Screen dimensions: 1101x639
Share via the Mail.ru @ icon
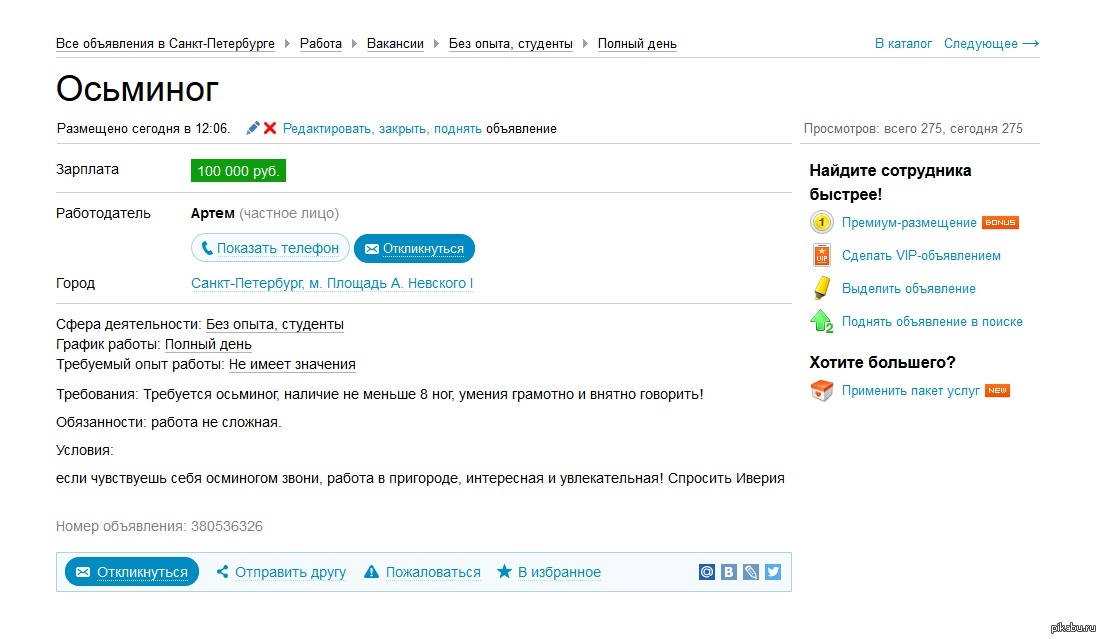707,572
